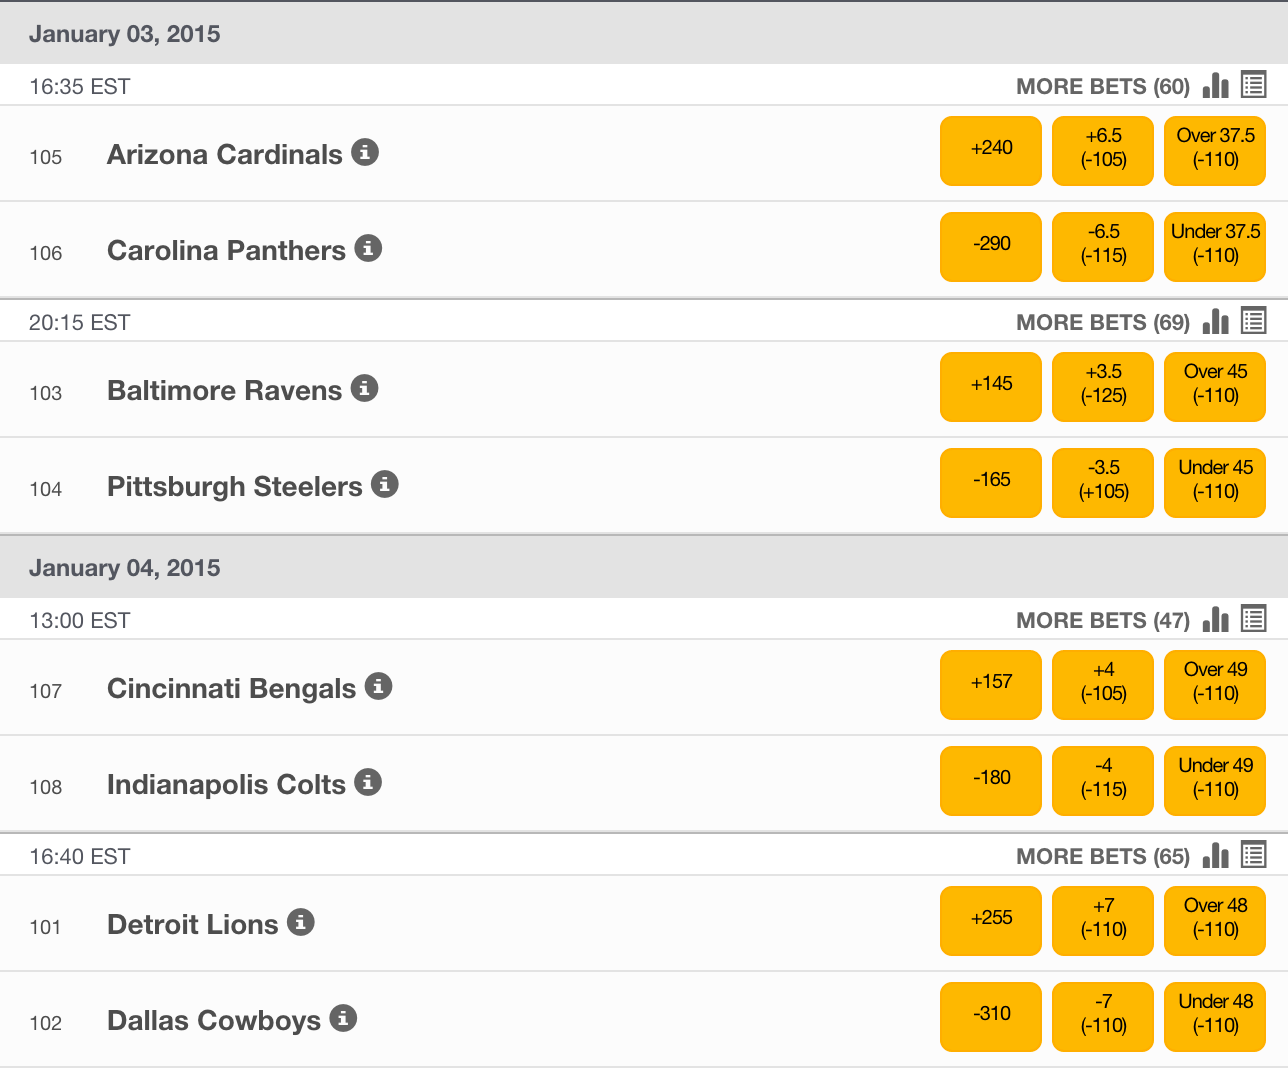Click info icon beside Pittsburgh Steelers
Viewport: 1288px width, 1068px height.
(x=385, y=485)
